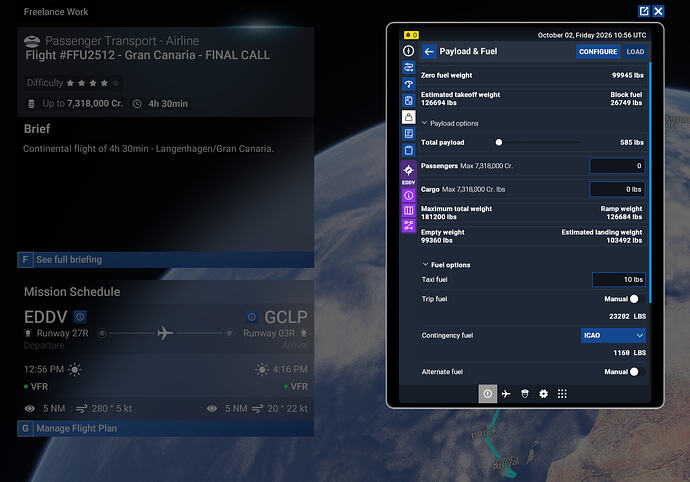Open the GCLP airport info icon
This screenshot has height=482, width=690.
252,316
